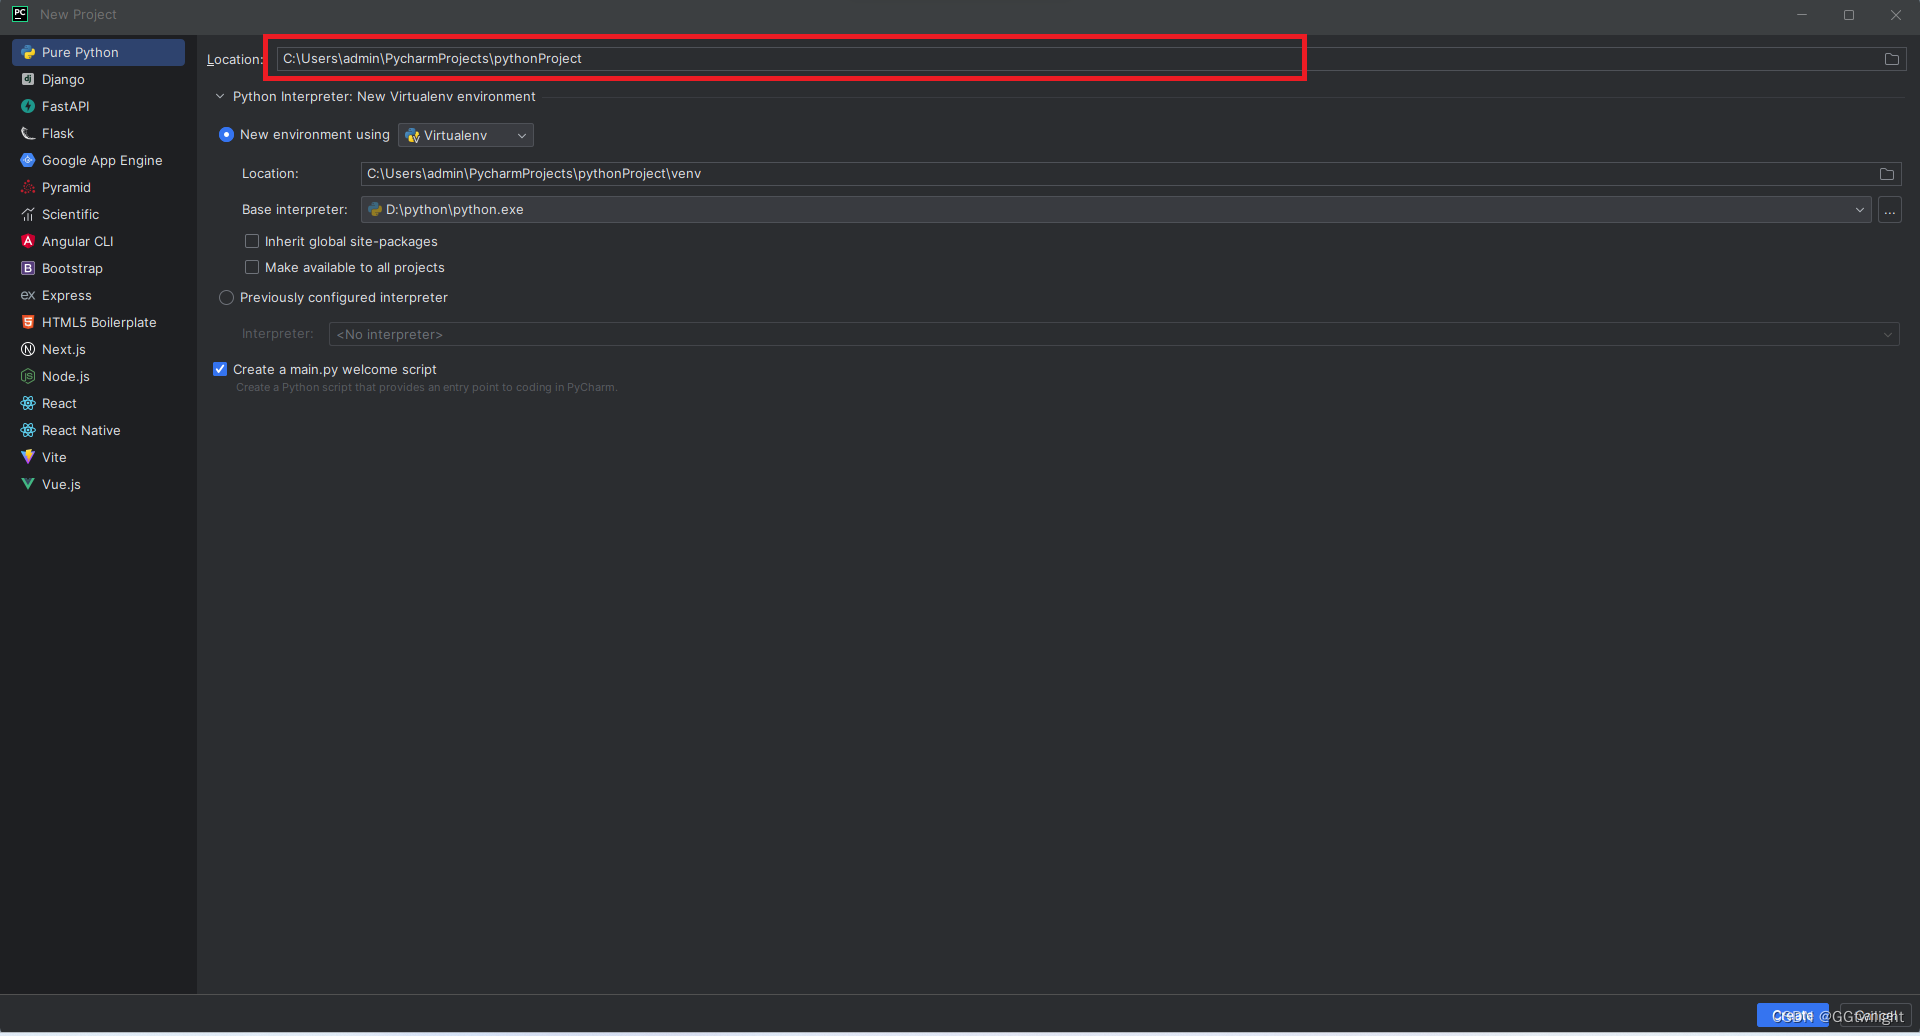Enable Make available to all projects
Viewport: 1920px width, 1036px height.
click(252, 268)
